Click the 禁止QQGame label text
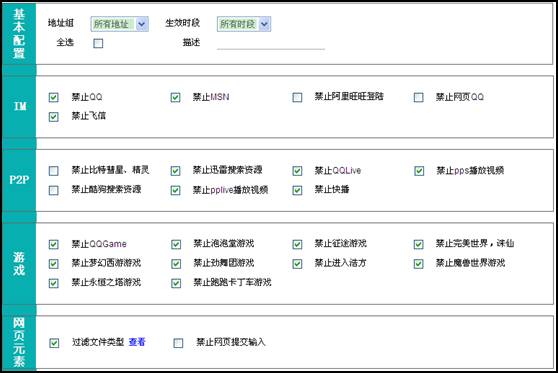558x373 pixels. pos(99,244)
